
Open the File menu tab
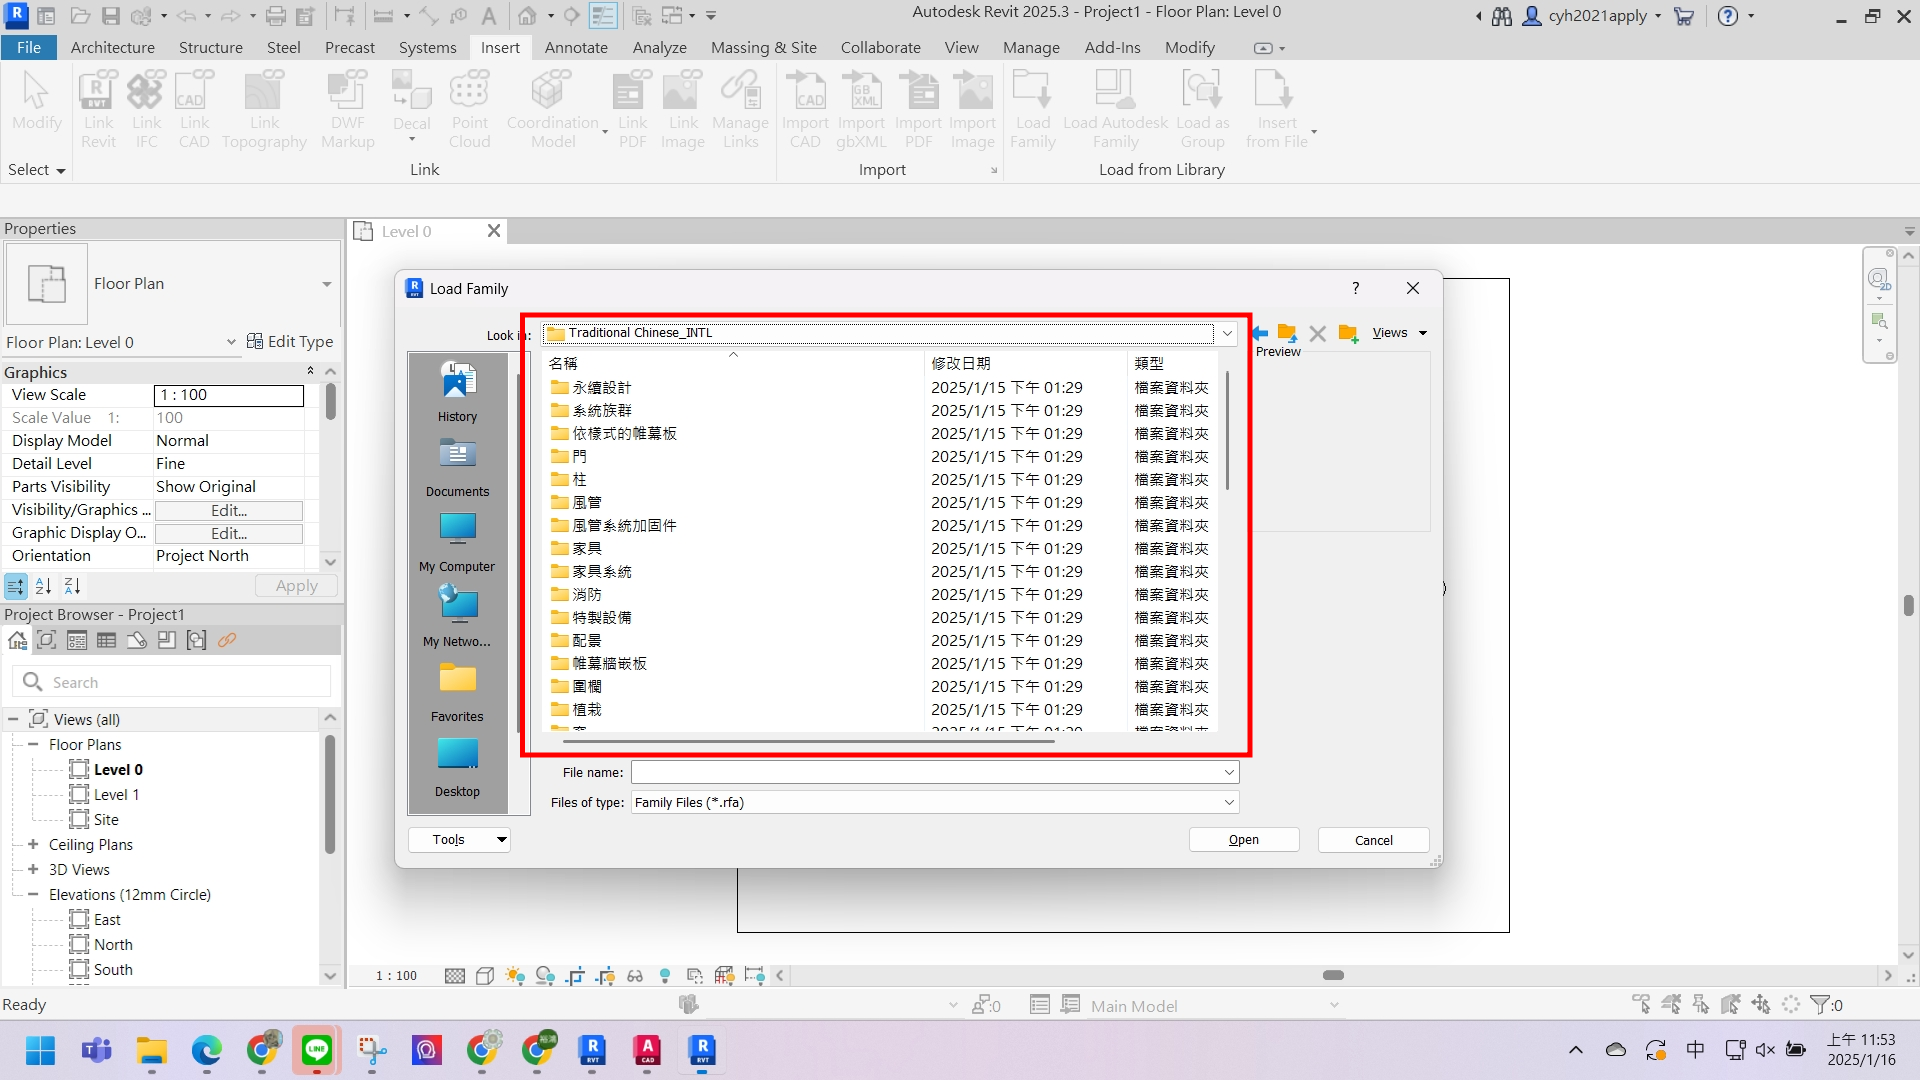(x=29, y=47)
